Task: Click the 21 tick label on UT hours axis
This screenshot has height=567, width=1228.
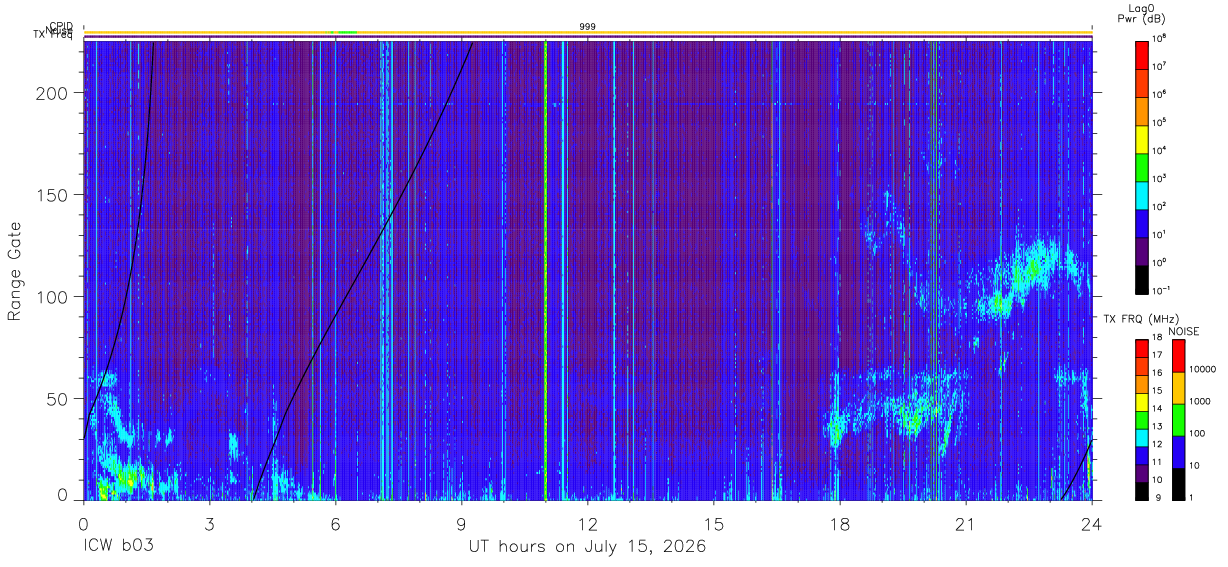Action: (x=965, y=524)
